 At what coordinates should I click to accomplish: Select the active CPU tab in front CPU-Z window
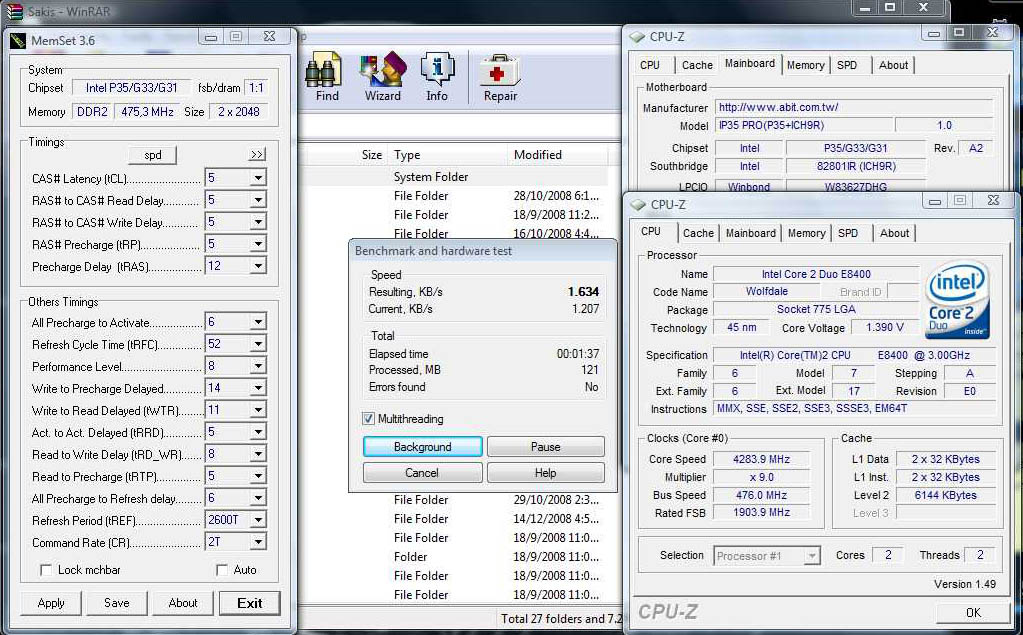click(x=651, y=232)
